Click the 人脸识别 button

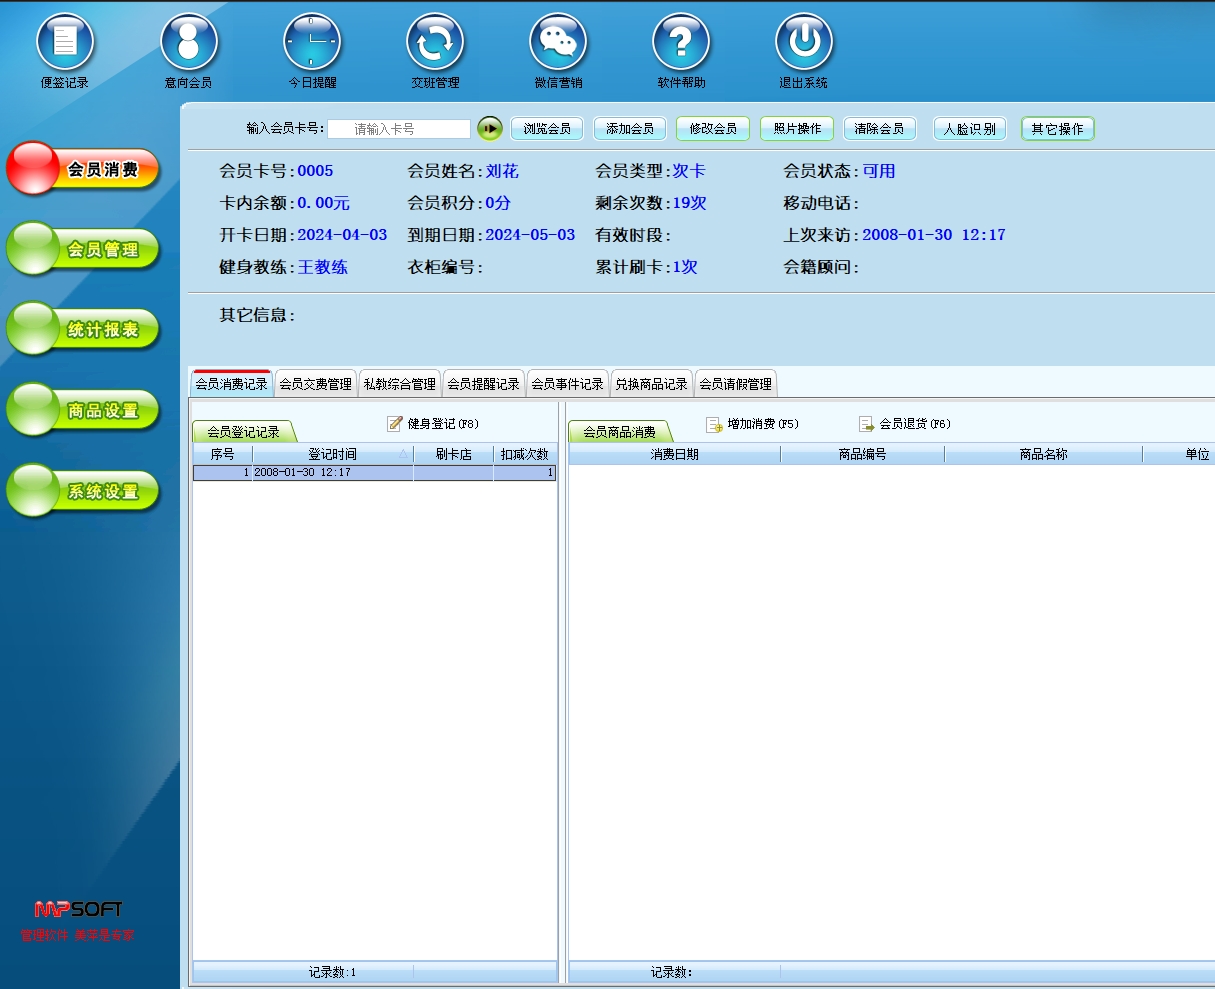pos(969,129)
